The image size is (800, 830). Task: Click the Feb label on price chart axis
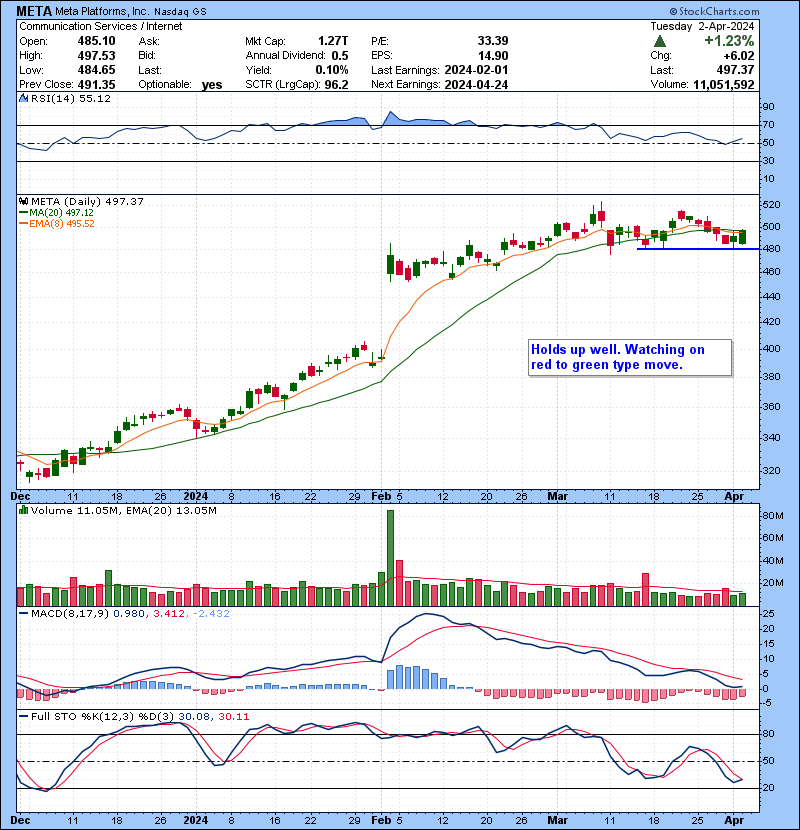(x=381, y=496)
